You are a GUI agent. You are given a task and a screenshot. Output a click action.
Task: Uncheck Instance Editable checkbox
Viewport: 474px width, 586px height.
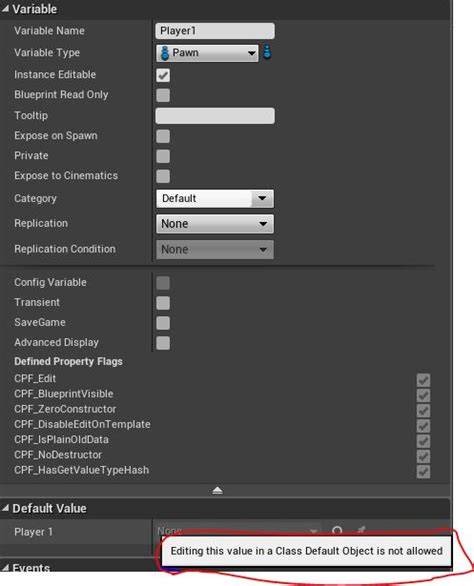click(x=163, y=75)
